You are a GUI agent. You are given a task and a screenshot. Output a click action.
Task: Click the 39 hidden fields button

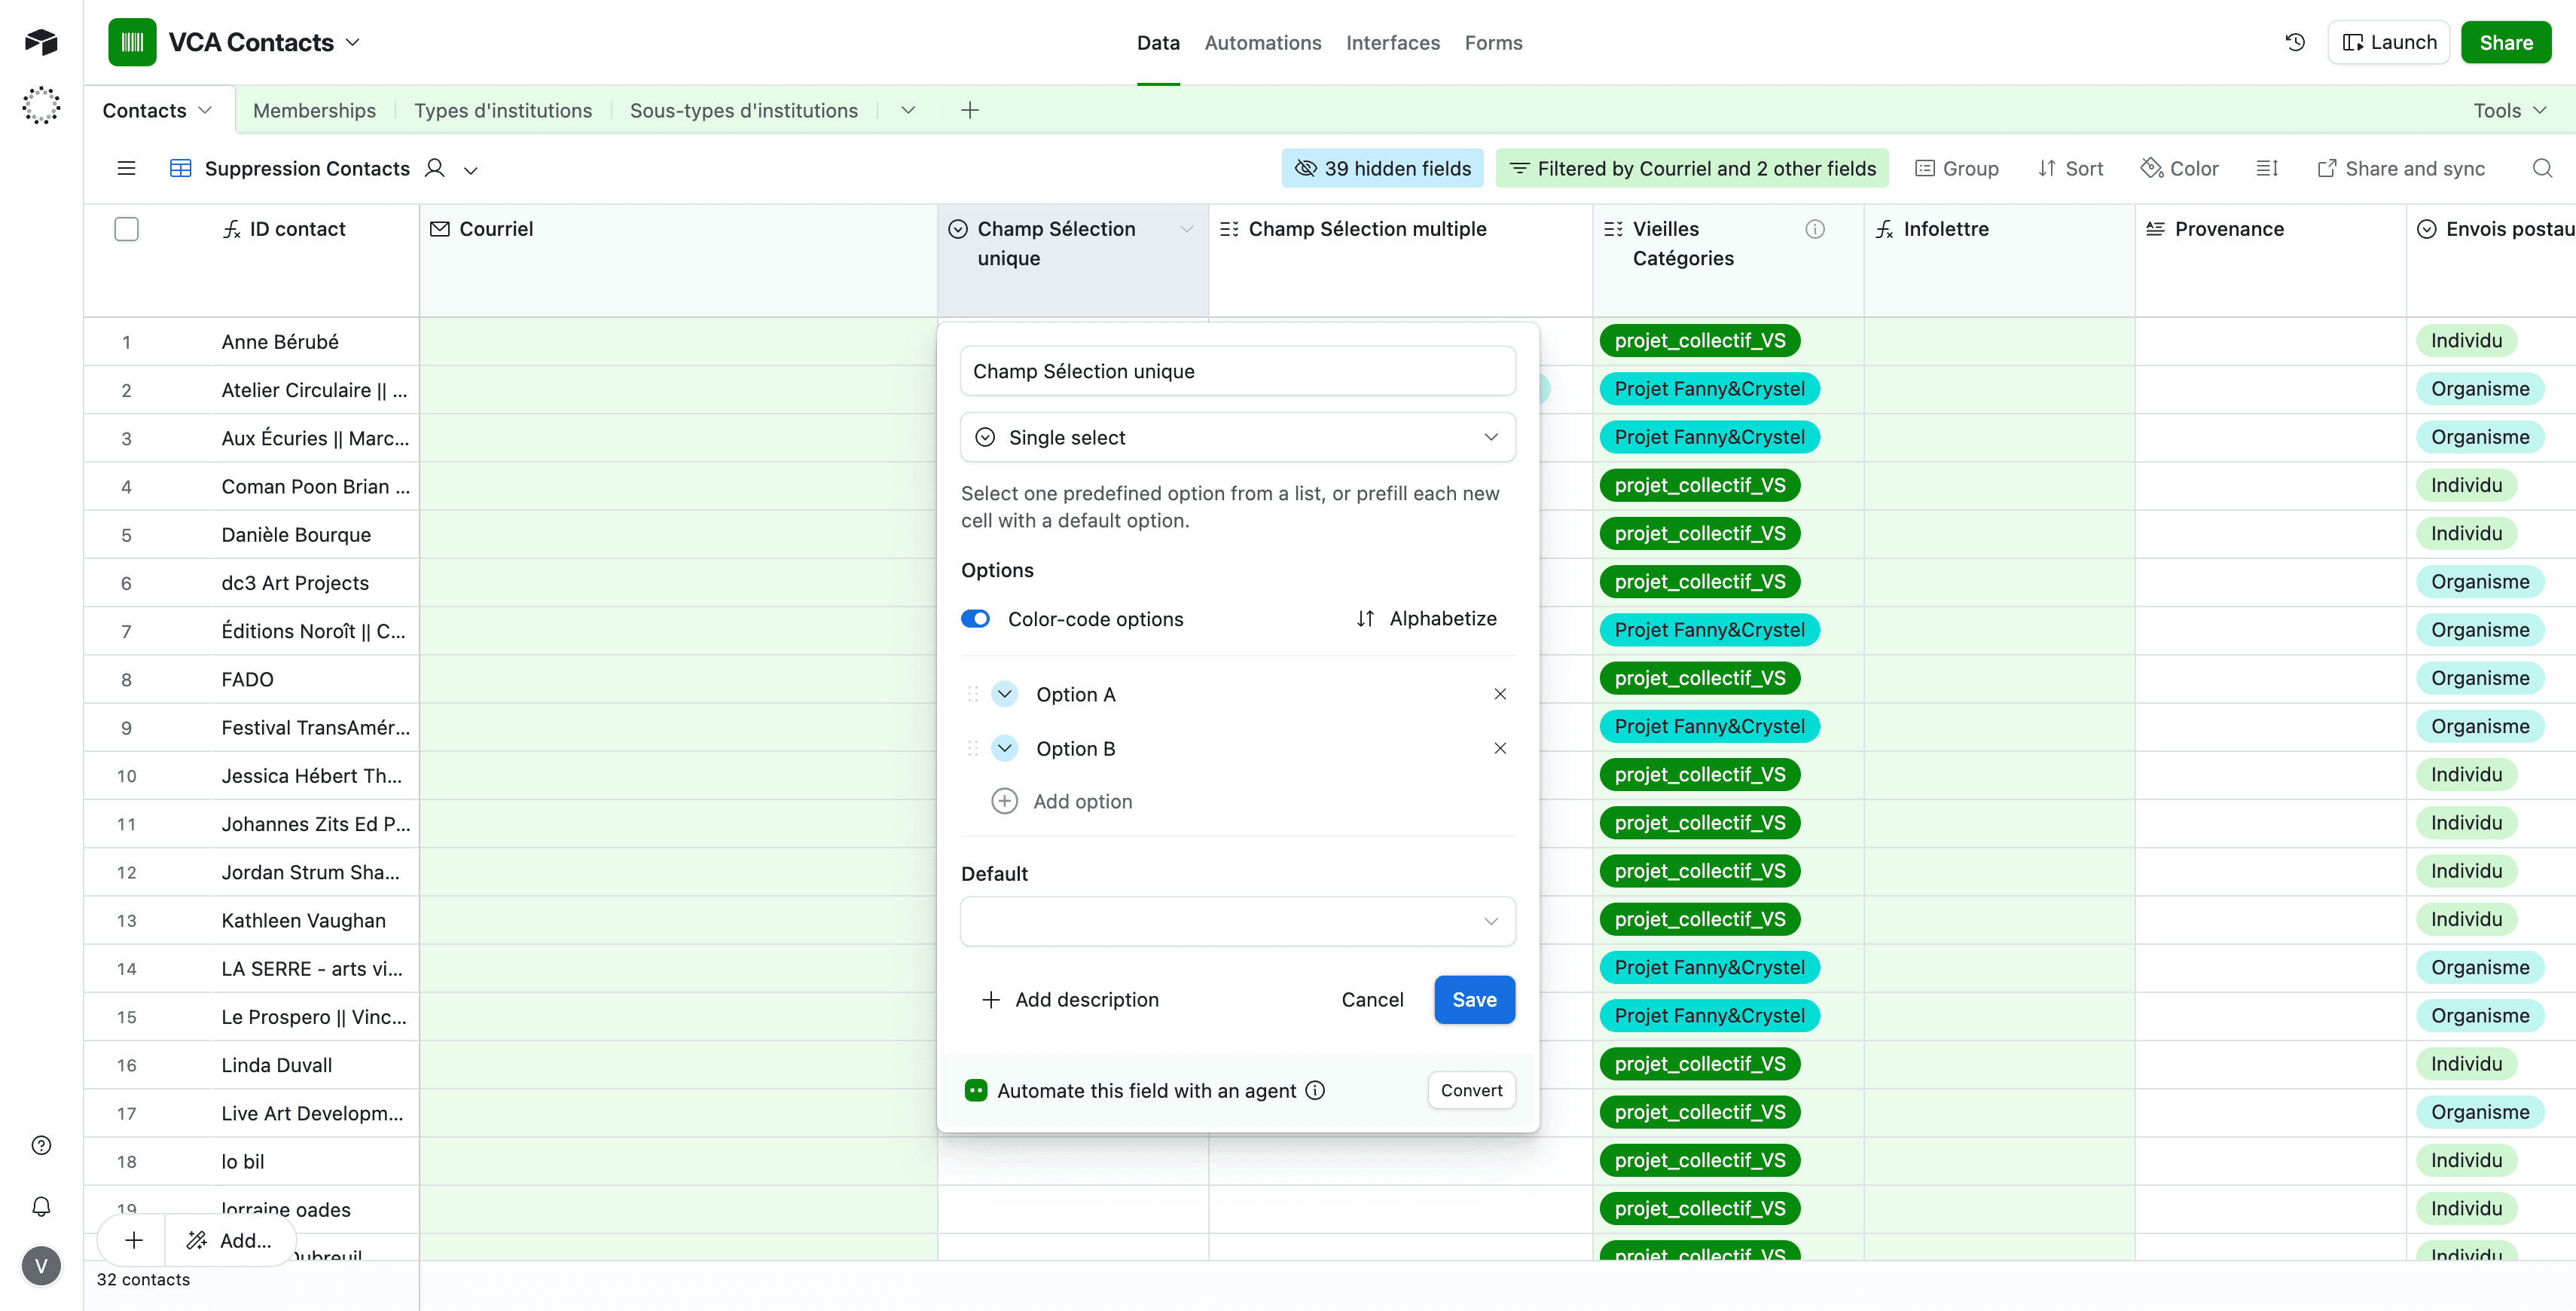coord(1383,168)
